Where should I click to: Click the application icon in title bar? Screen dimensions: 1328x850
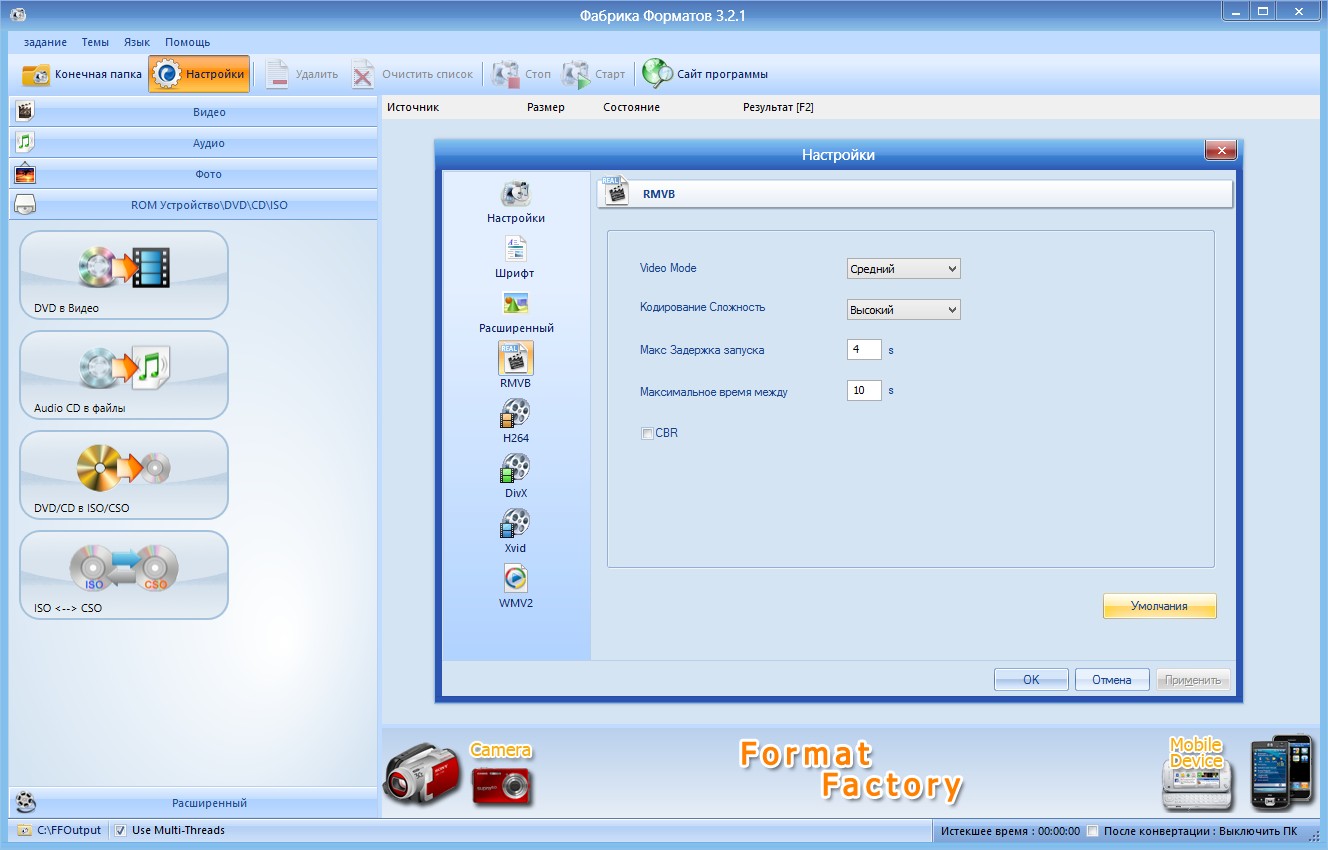17,14
